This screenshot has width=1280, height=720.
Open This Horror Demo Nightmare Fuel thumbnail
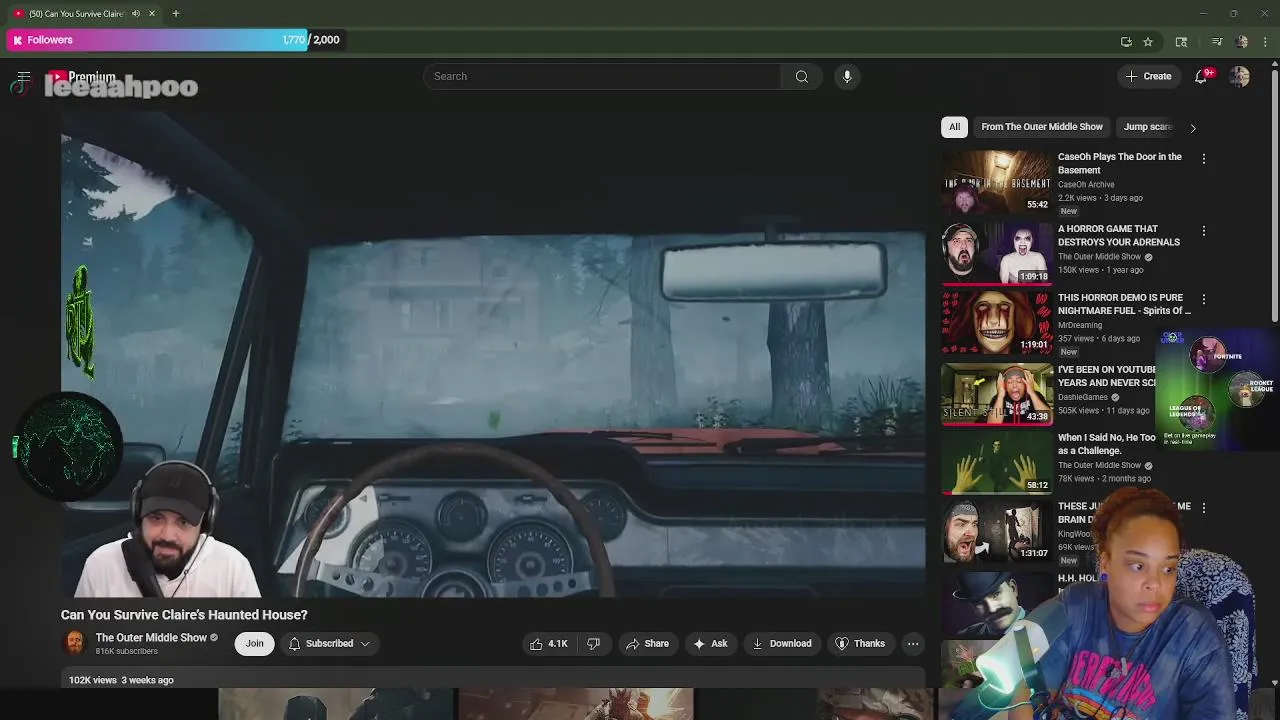997,322
